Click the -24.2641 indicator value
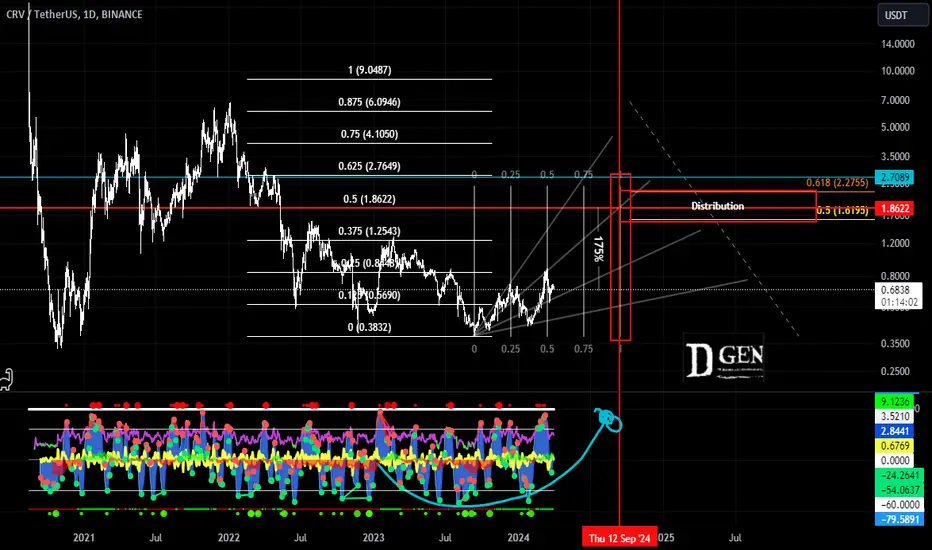The width and height of the screenshot is (932, 550). pyautogui.click(x=899, y=475)
